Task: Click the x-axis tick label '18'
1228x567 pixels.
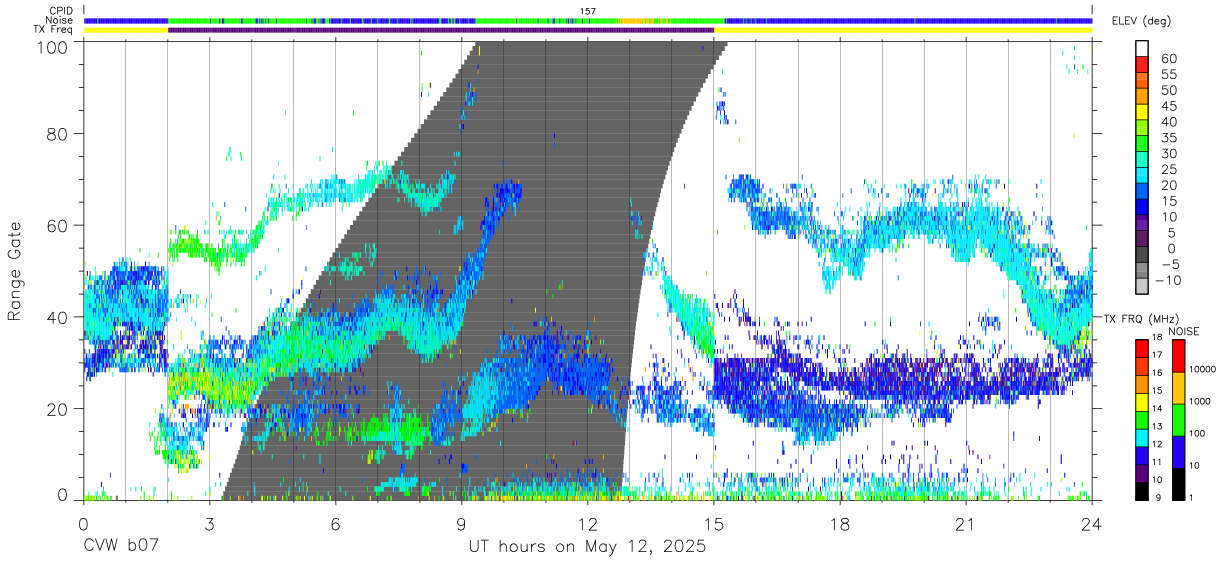Action: 840,524
